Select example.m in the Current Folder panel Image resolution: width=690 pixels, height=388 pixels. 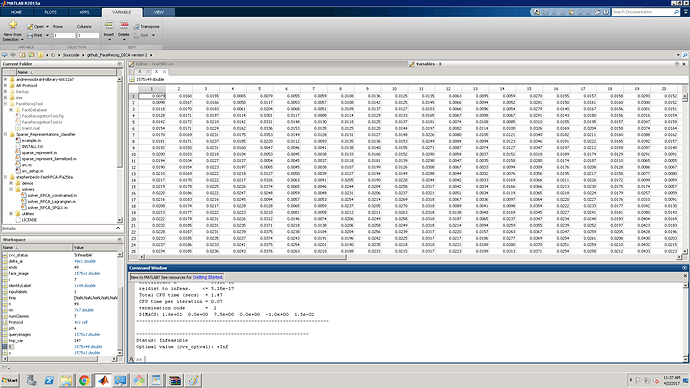[x=31, y=140]
